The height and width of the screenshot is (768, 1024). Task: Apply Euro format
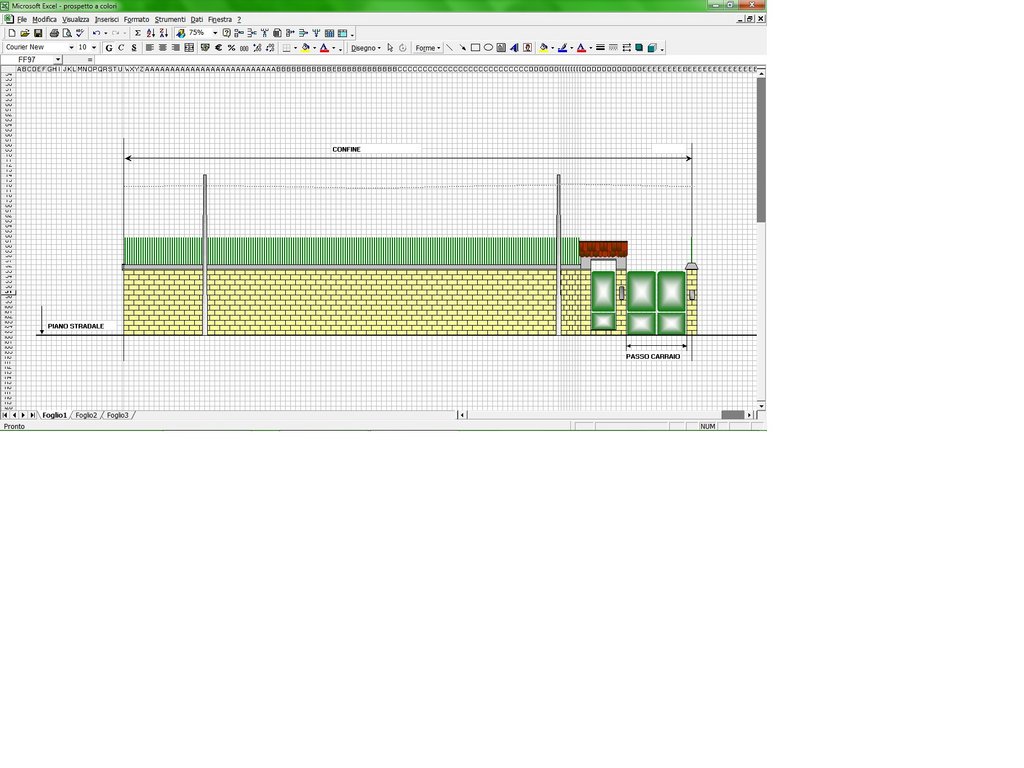[x=218, y=48]
